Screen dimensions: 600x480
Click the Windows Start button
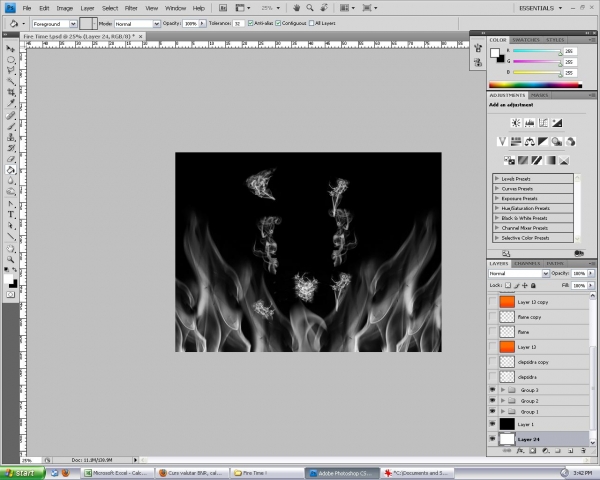[x=22, y=473]
